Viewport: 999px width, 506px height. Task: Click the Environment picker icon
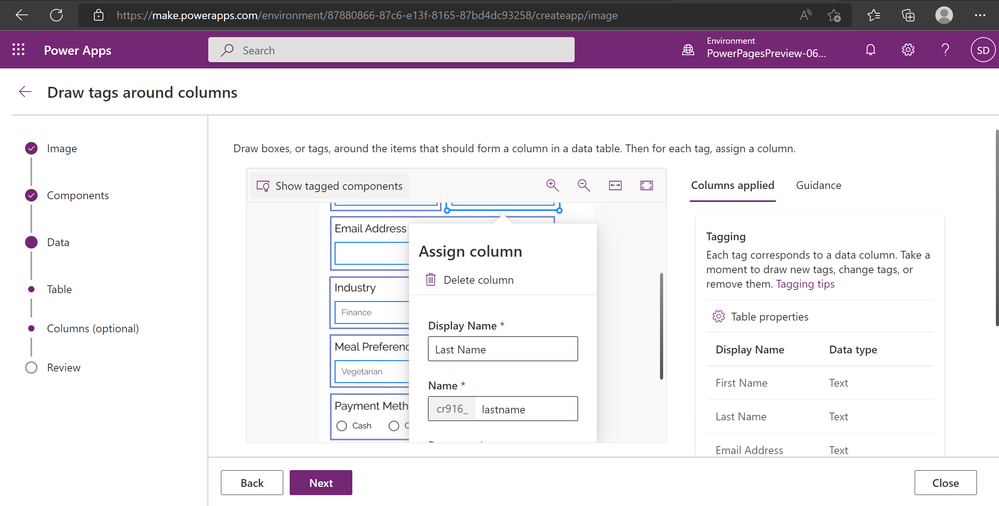tap(688, 50)
